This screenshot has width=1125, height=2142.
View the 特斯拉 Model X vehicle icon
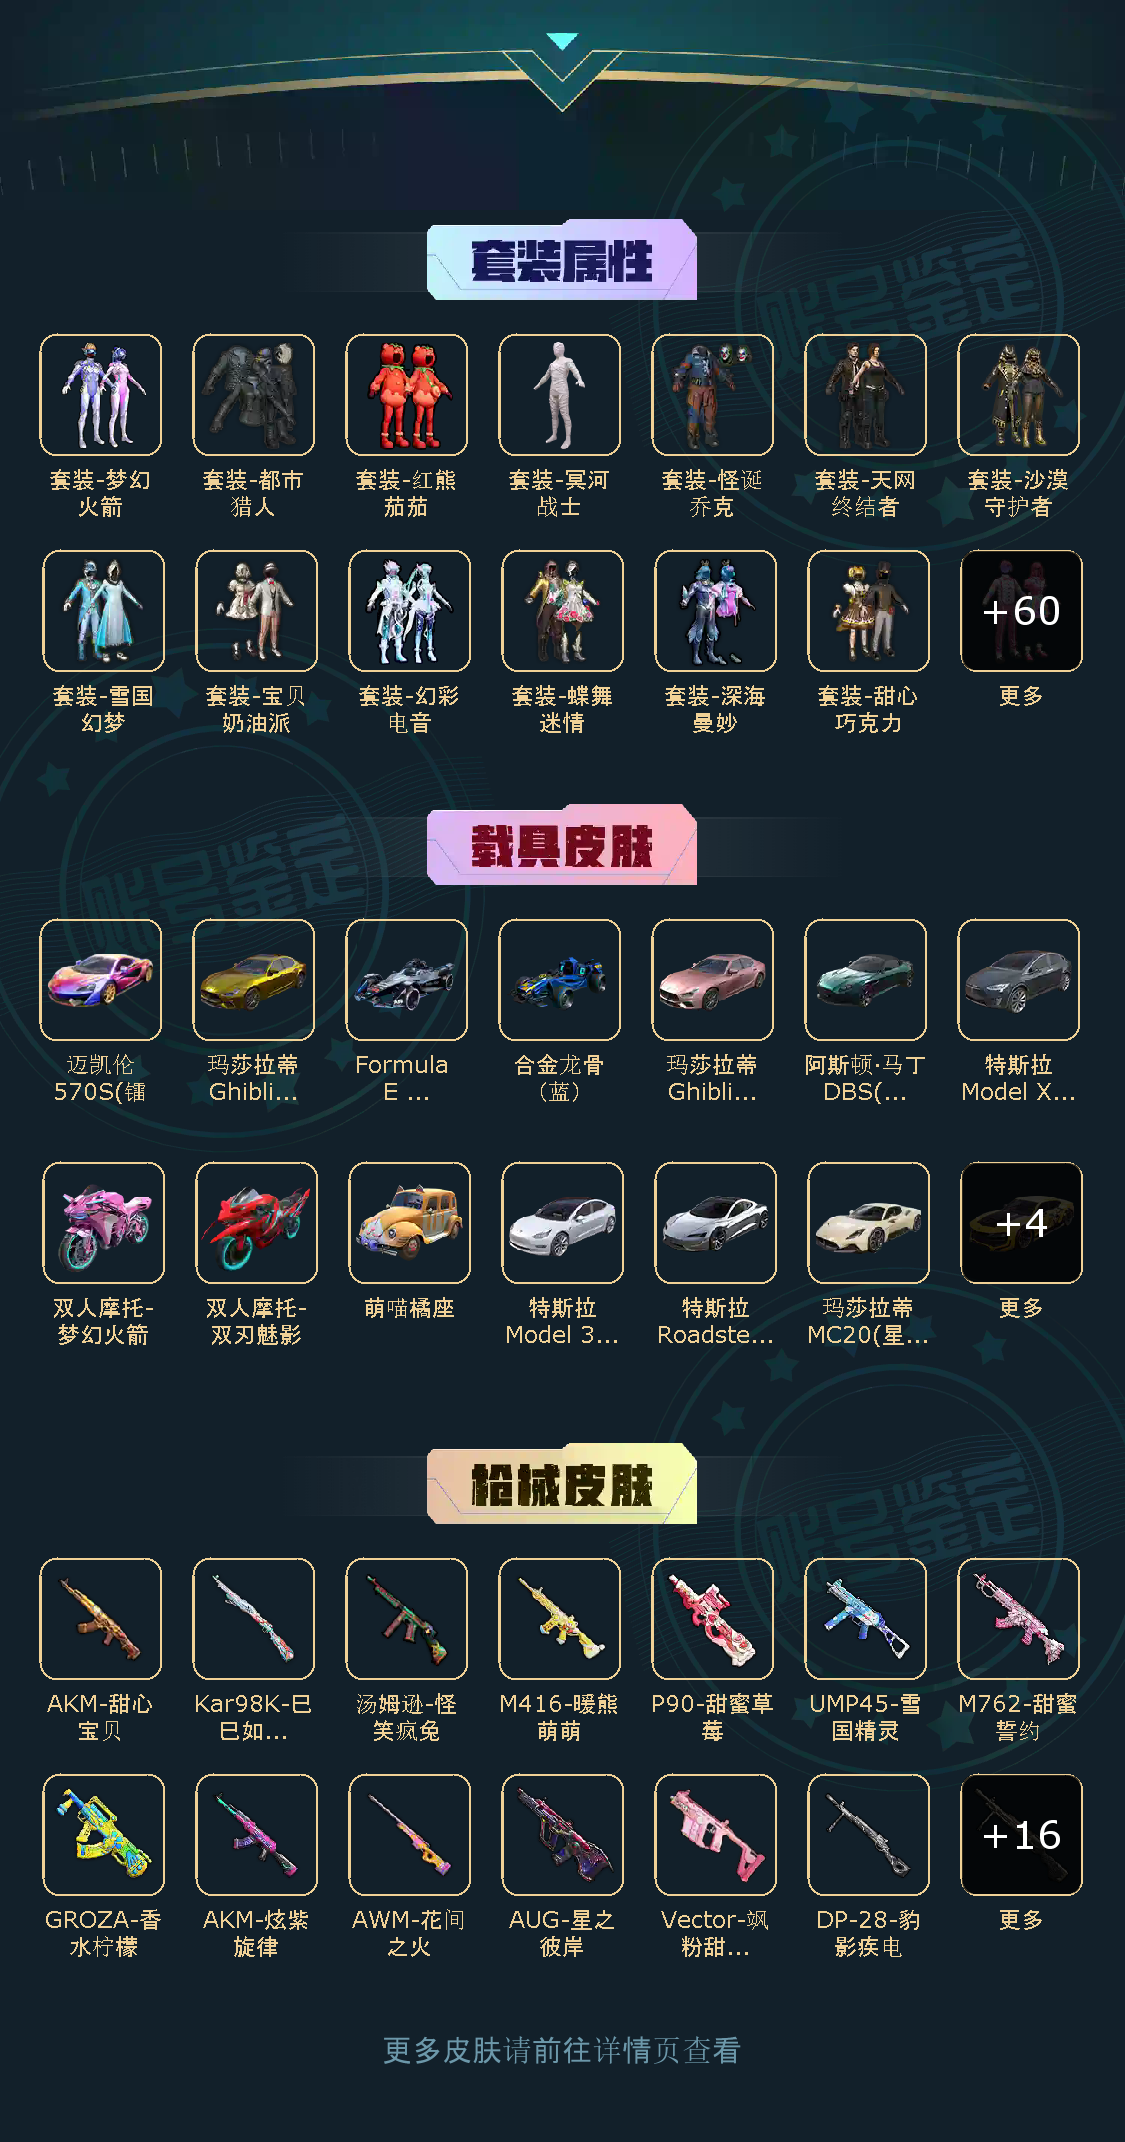click(x=1018, y=980)
